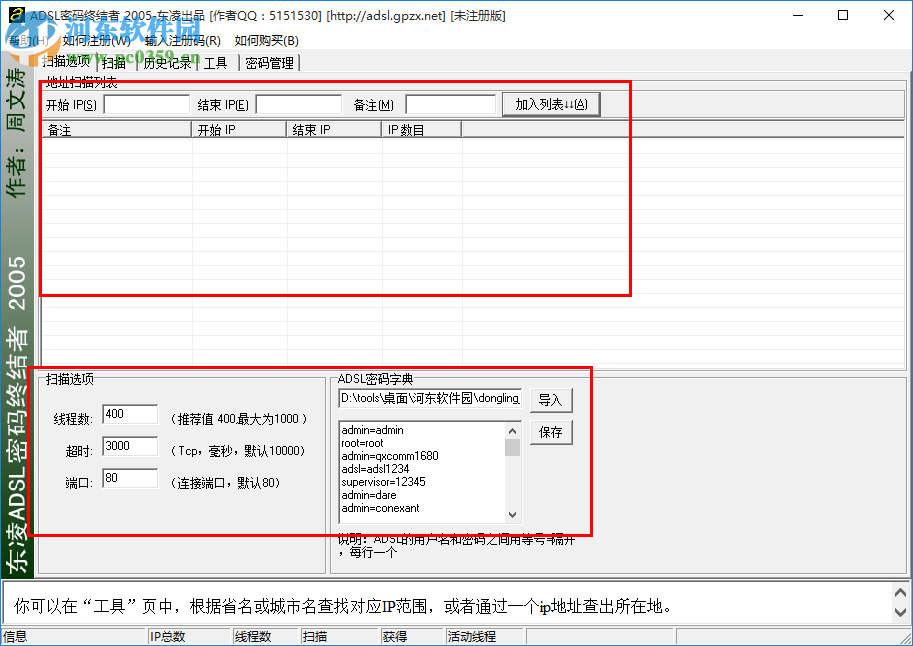This screenshot has width=913, height=646.
Task: Switch to the 密码管理 tab
Action: (272, 62)
